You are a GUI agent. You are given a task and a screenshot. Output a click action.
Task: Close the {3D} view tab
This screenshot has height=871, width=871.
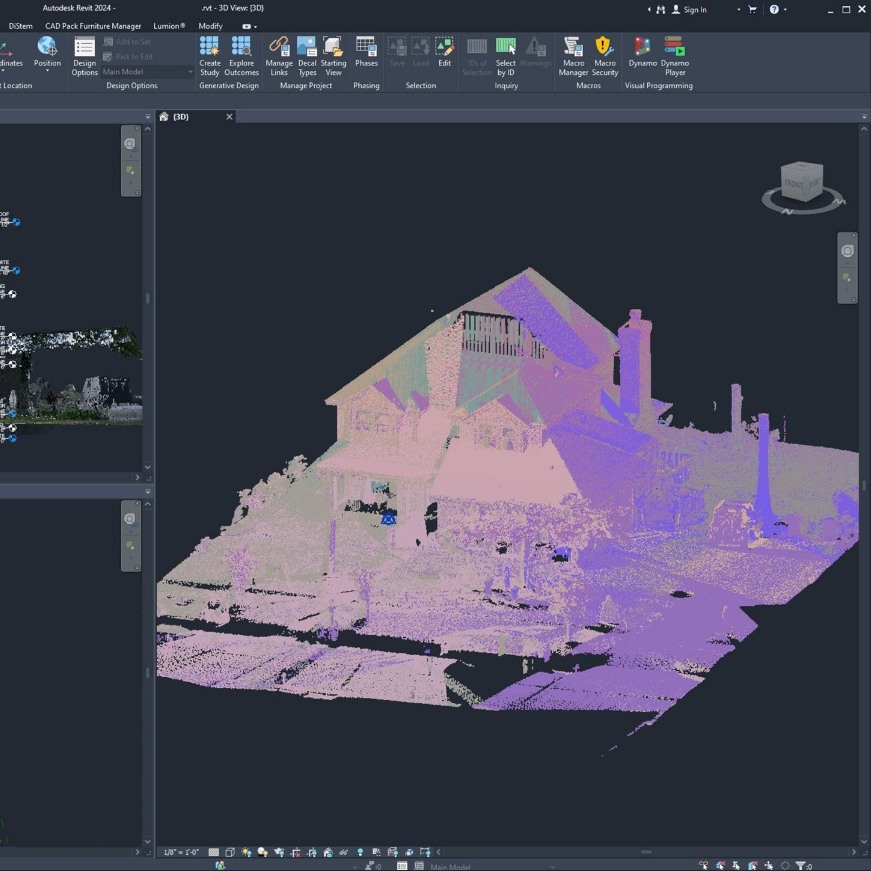tap(229, 117)
